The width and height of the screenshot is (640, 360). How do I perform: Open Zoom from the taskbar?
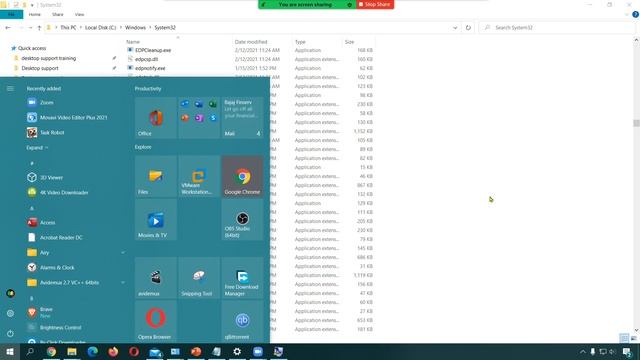(x=258, y=352)
